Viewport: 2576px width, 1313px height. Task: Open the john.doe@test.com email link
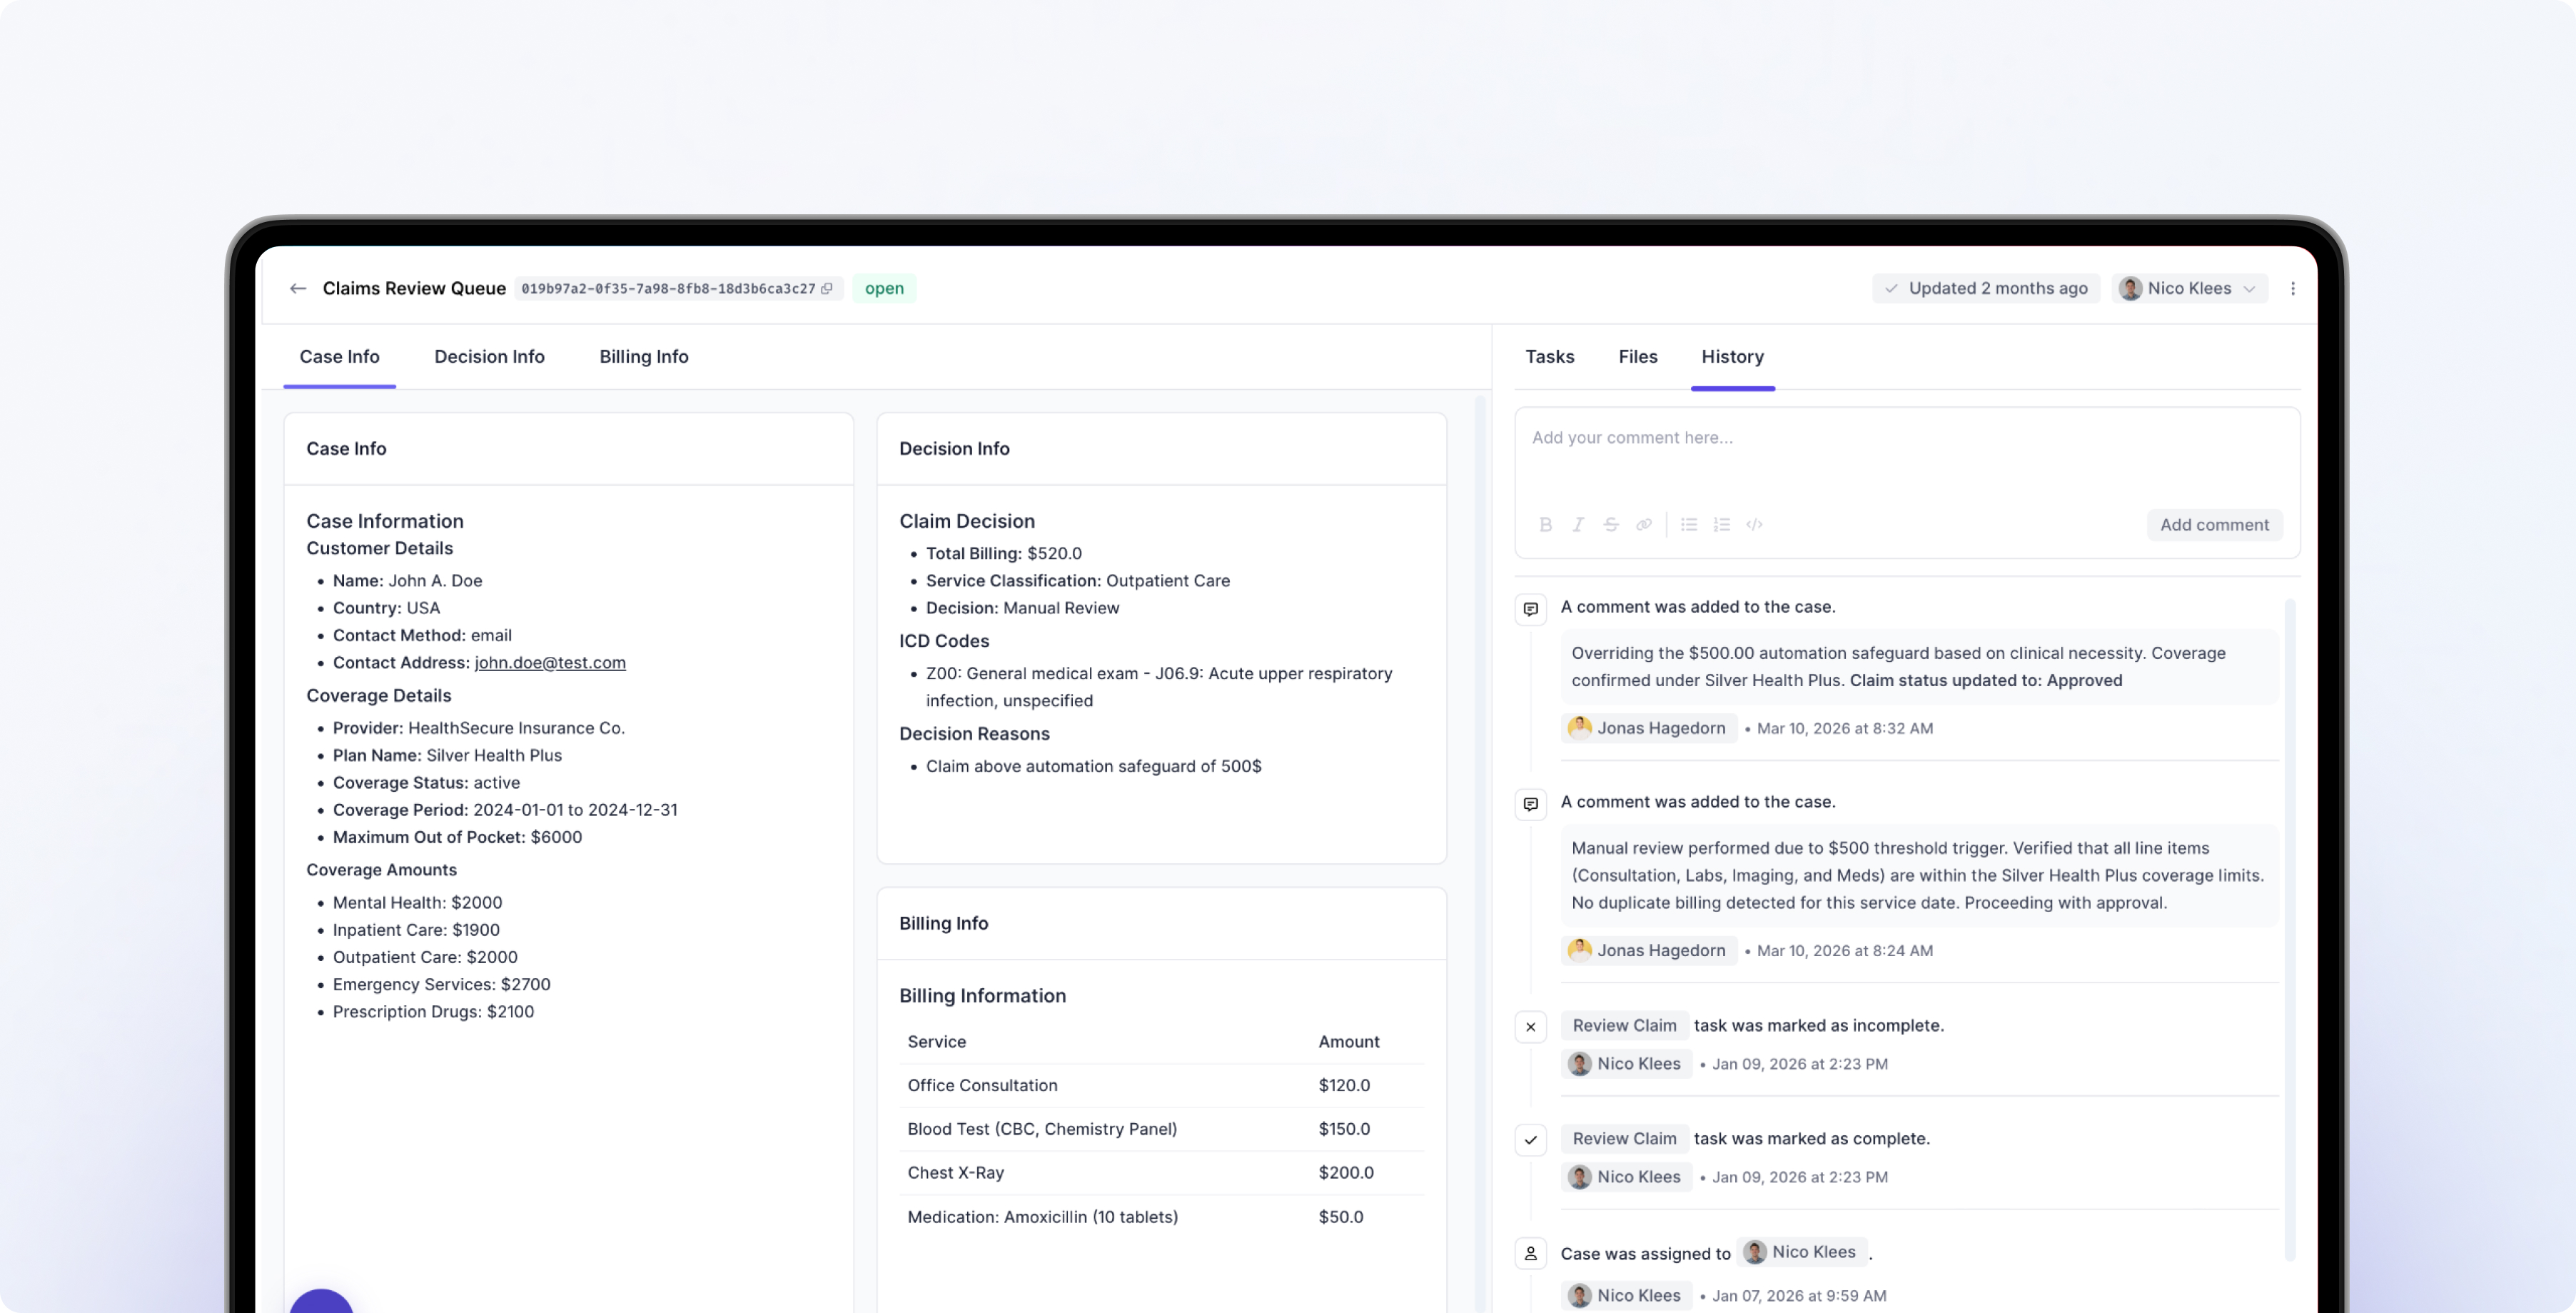(549, 662)
